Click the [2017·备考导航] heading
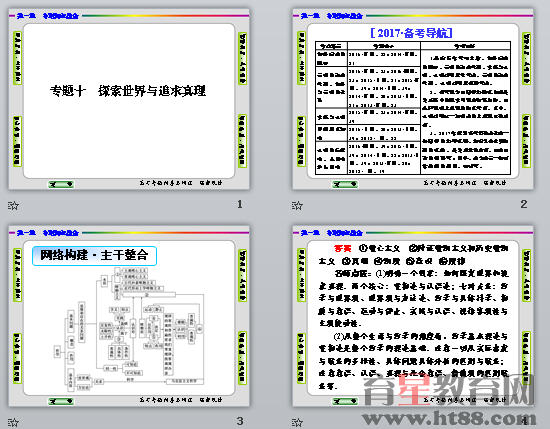Viewport: 550px width, 429px height. click(x=411, y=33)
